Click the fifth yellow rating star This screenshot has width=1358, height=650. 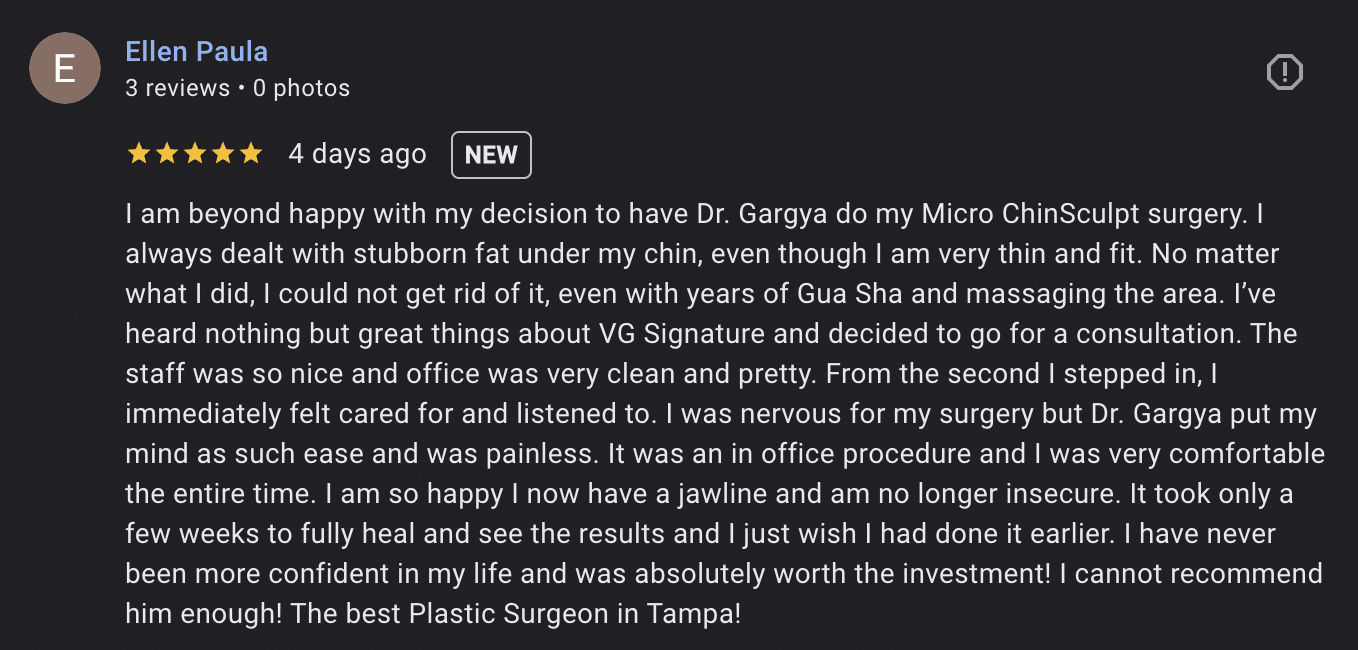click(x=250, y=154)
